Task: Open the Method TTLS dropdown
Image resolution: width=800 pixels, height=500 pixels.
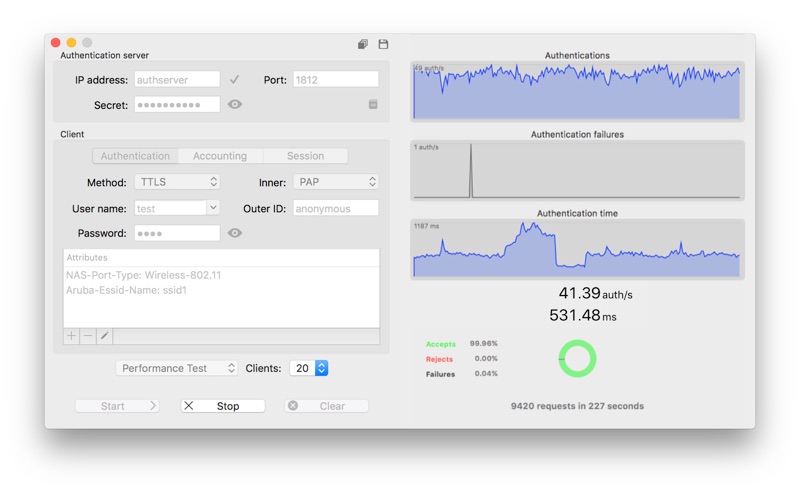Action: pyautogui.click(x=177, y=182)
